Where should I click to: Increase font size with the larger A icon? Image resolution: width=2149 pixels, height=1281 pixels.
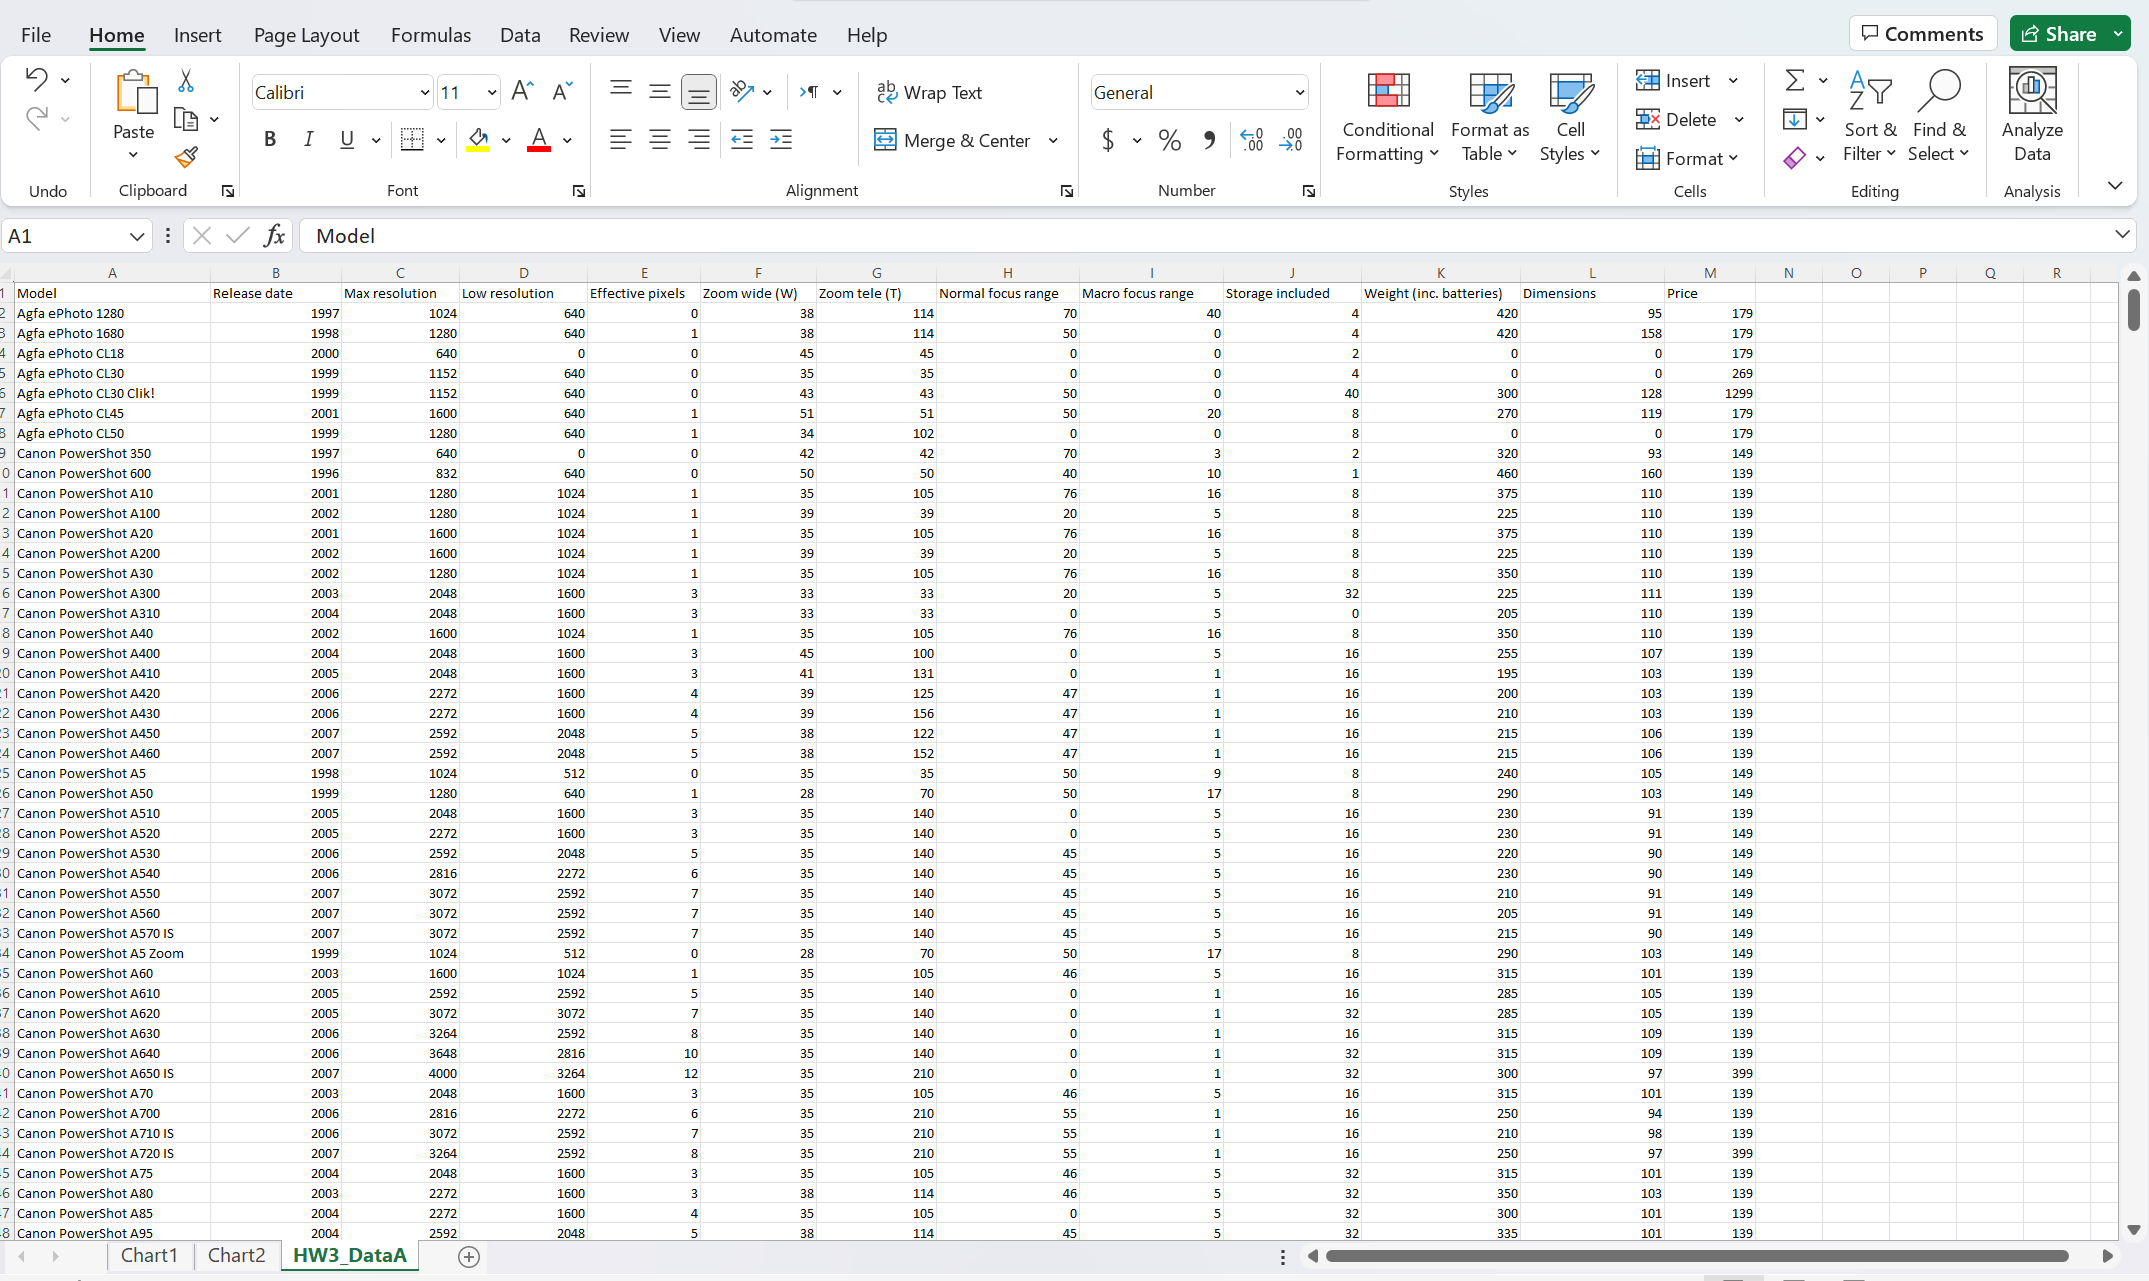[x=522, y=92]
